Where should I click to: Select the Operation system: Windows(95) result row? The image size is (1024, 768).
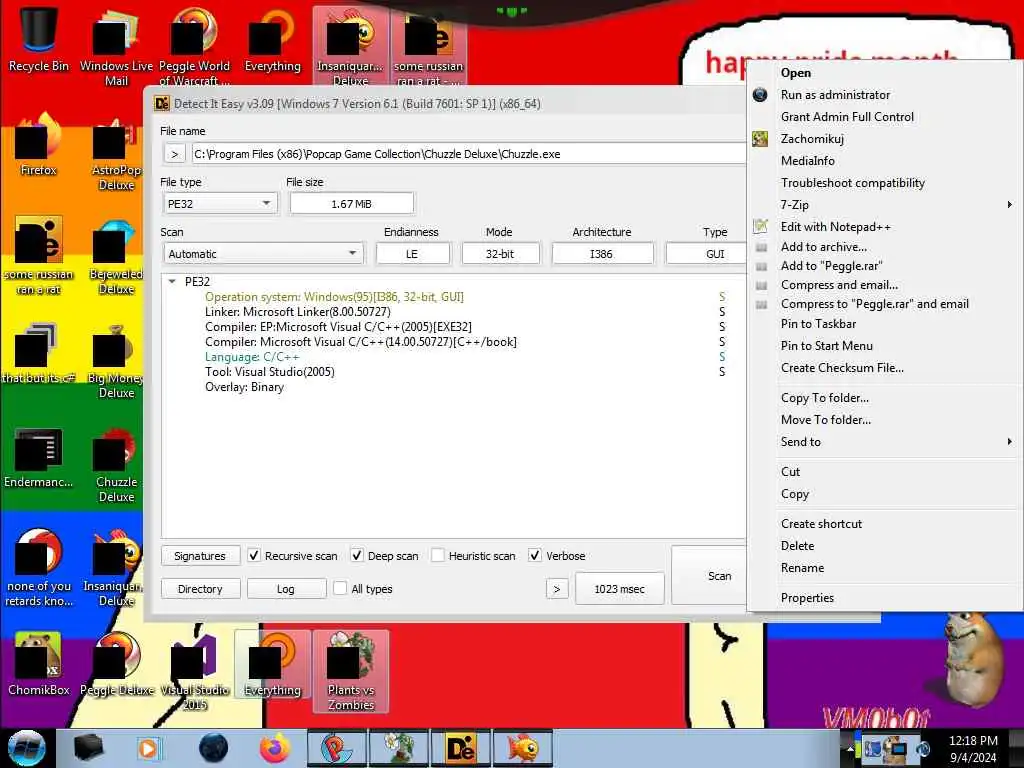[x=334, y=296]
